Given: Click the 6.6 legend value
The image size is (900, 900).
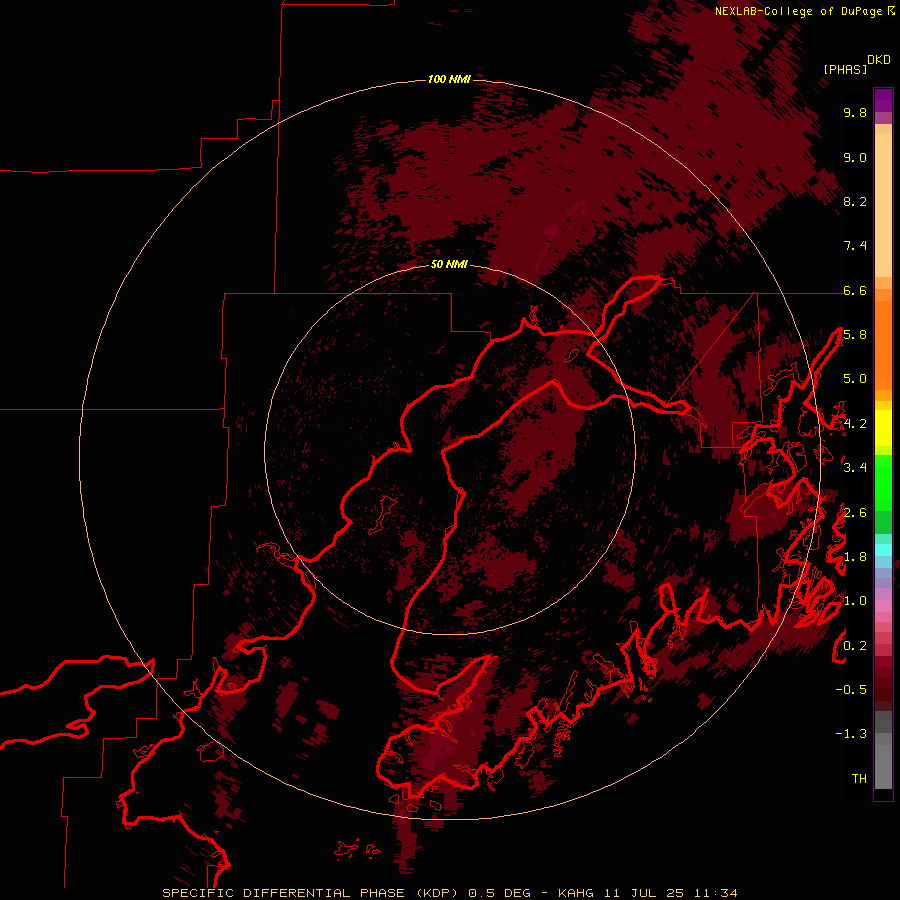Looking at the screenshot, I should coord(855,290).
